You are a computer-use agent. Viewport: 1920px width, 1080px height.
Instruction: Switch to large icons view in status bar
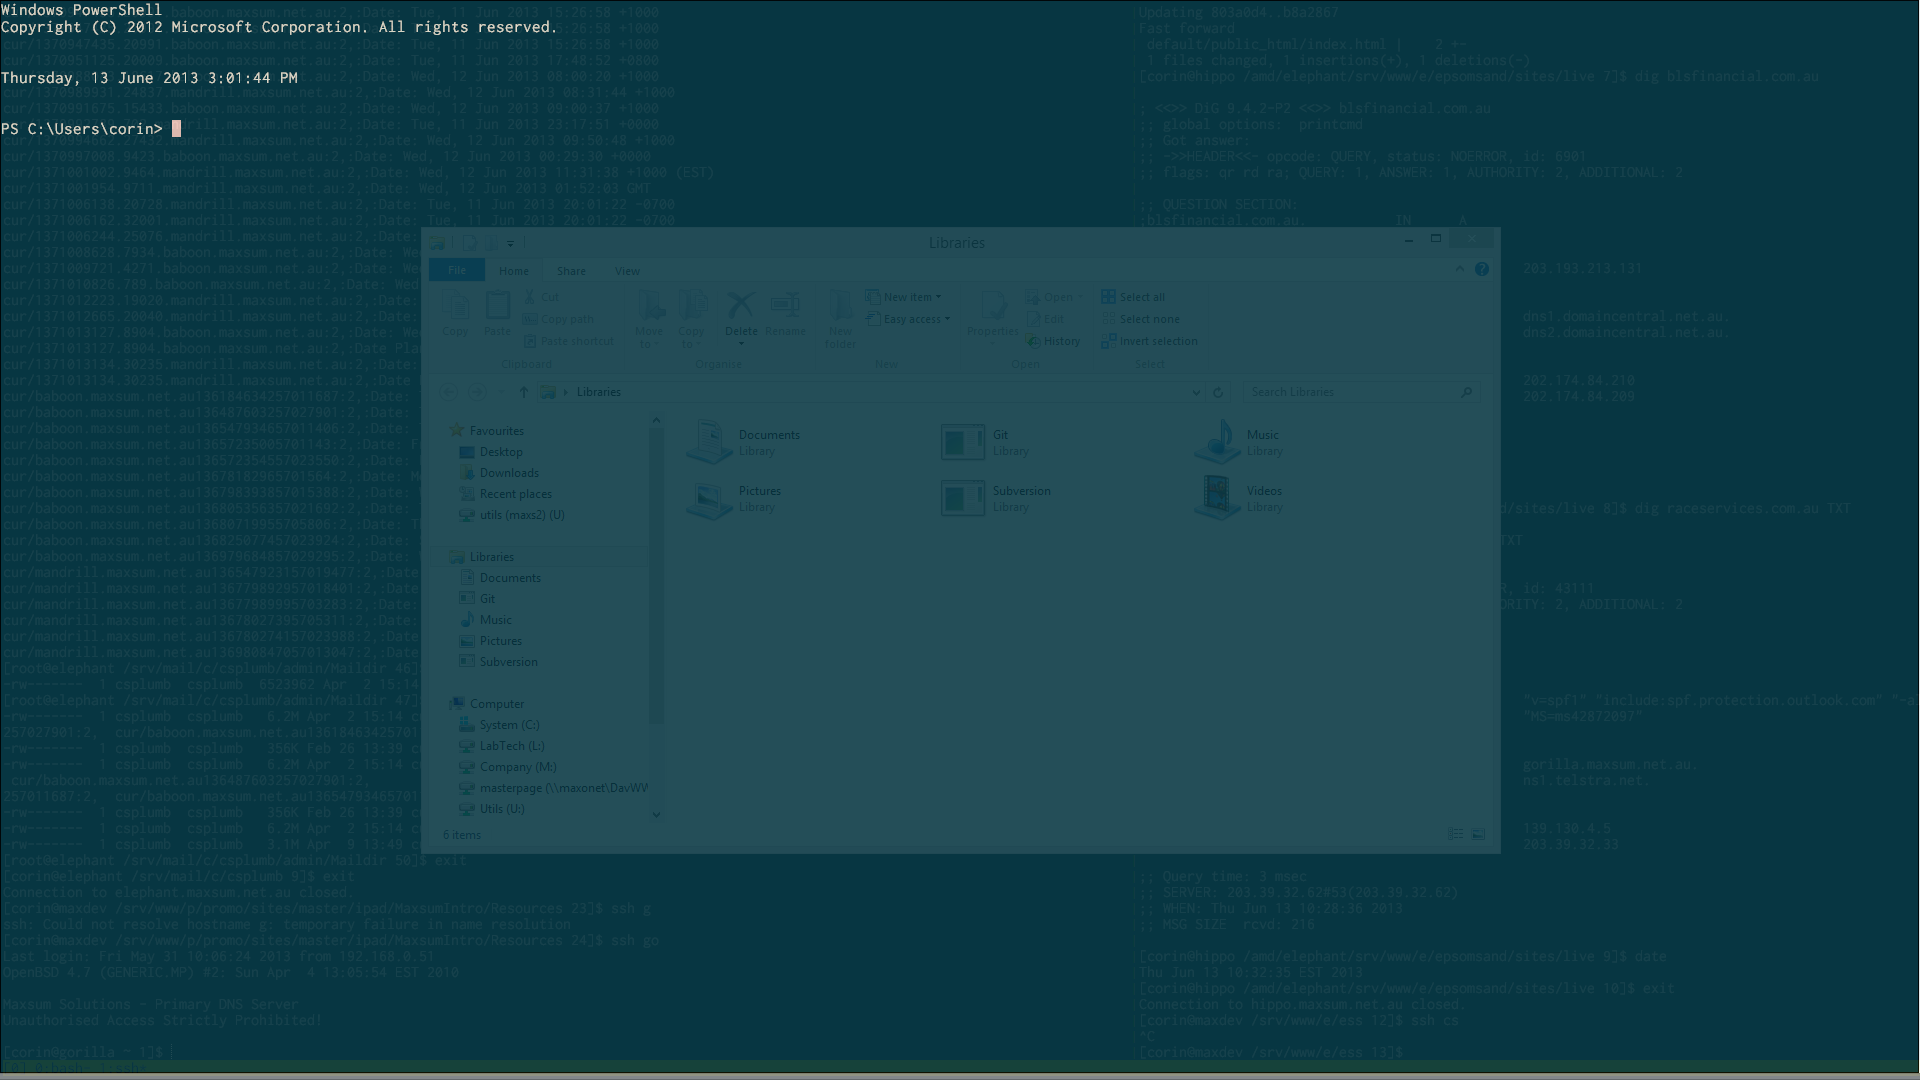[1478, 834]
